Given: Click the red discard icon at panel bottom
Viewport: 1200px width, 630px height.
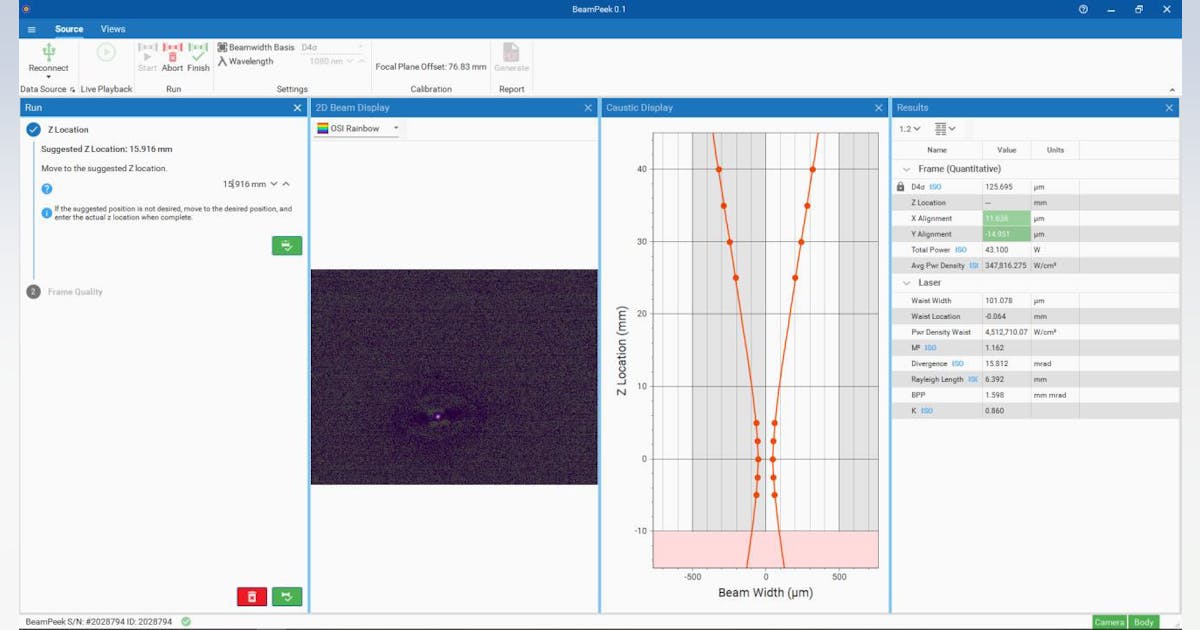Looking at the screenshot, I should pyautogui.click(x=253, y=596).
